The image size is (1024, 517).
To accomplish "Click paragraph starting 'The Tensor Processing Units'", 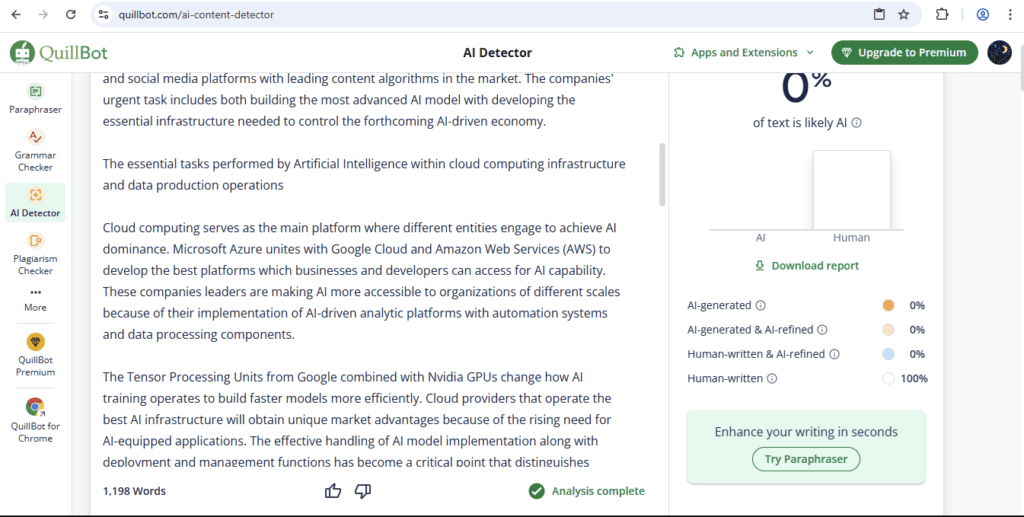I will click(x=357, y=420).
